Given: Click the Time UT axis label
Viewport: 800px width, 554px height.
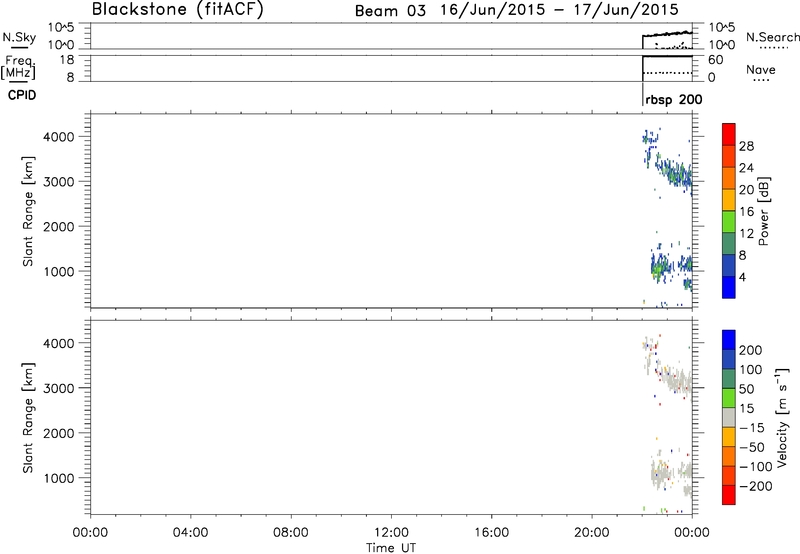Looking at the screenshot, I should [x=391, y=548].
